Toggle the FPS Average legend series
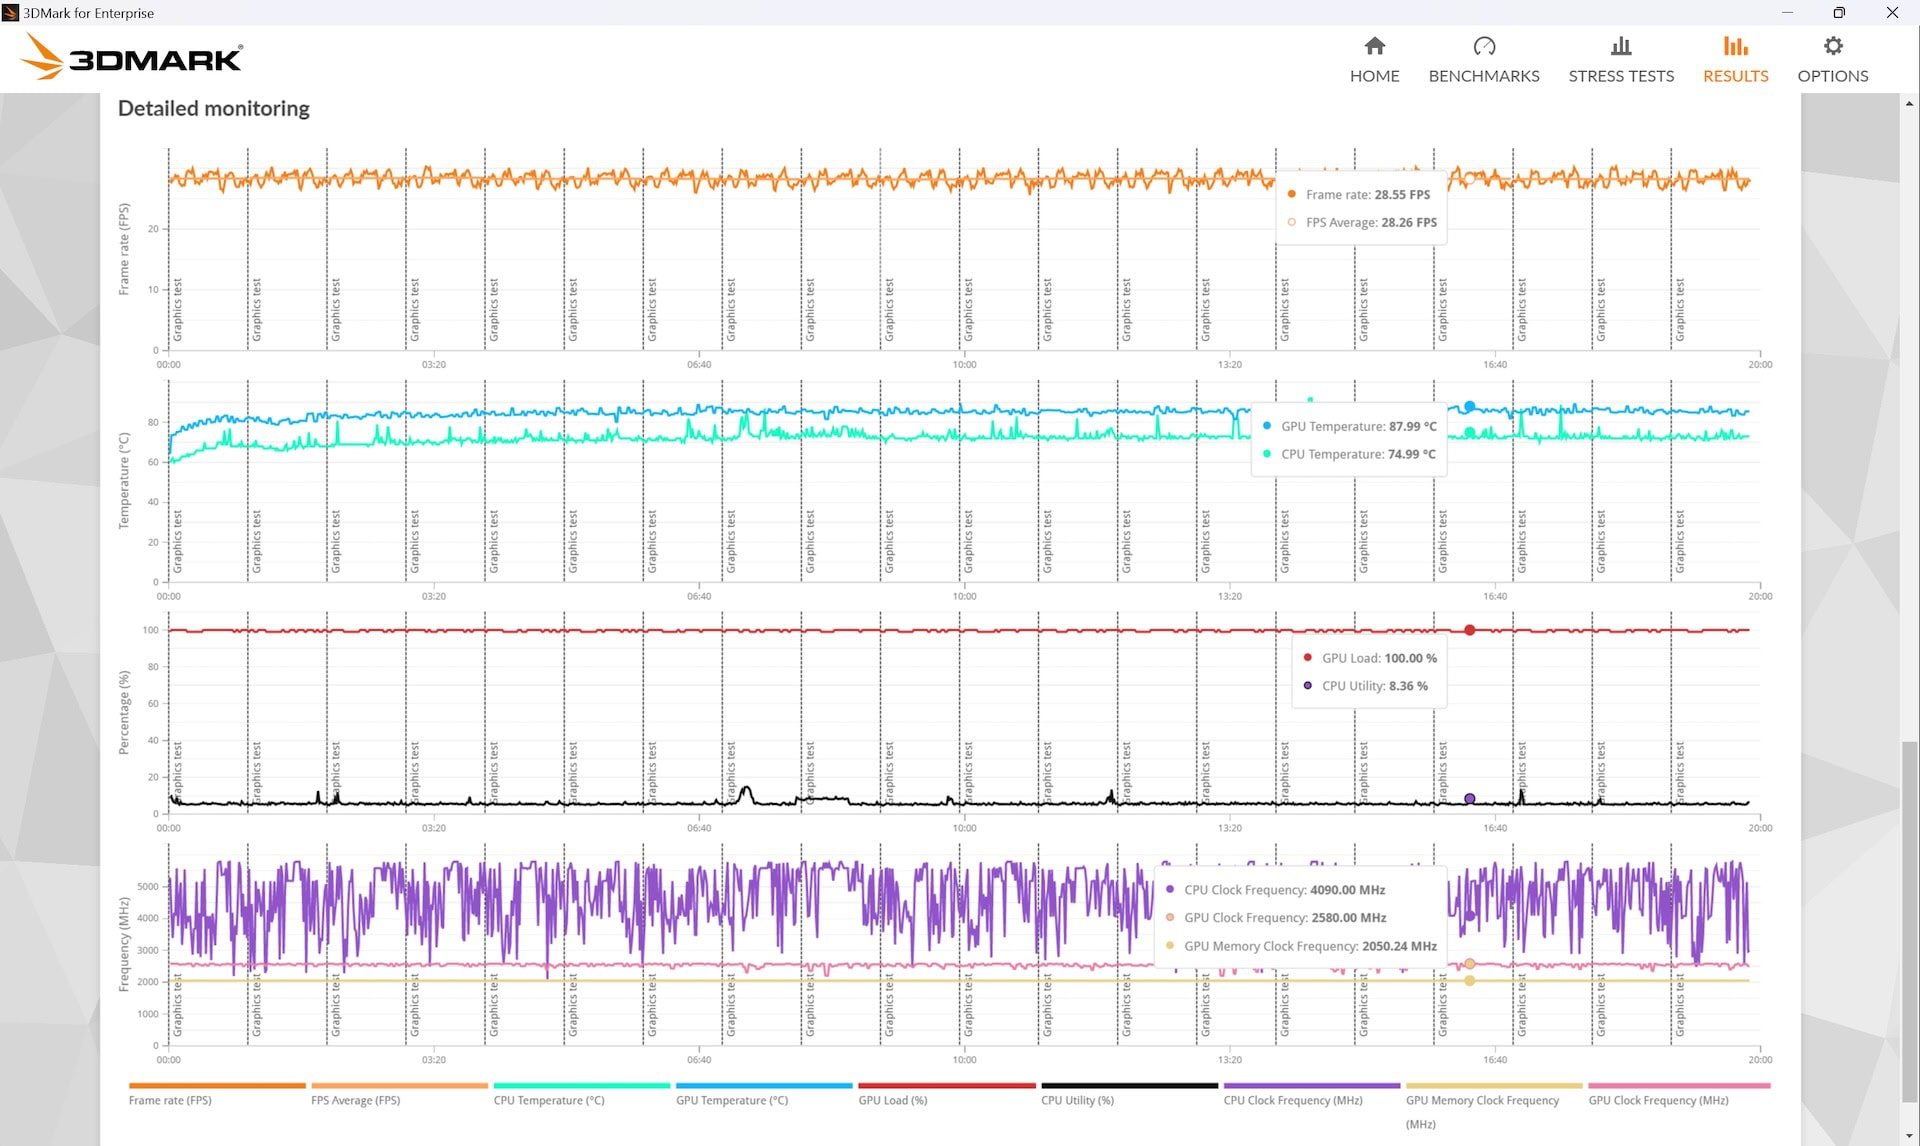The image size is (1920, 1146). coord(355,1100)
